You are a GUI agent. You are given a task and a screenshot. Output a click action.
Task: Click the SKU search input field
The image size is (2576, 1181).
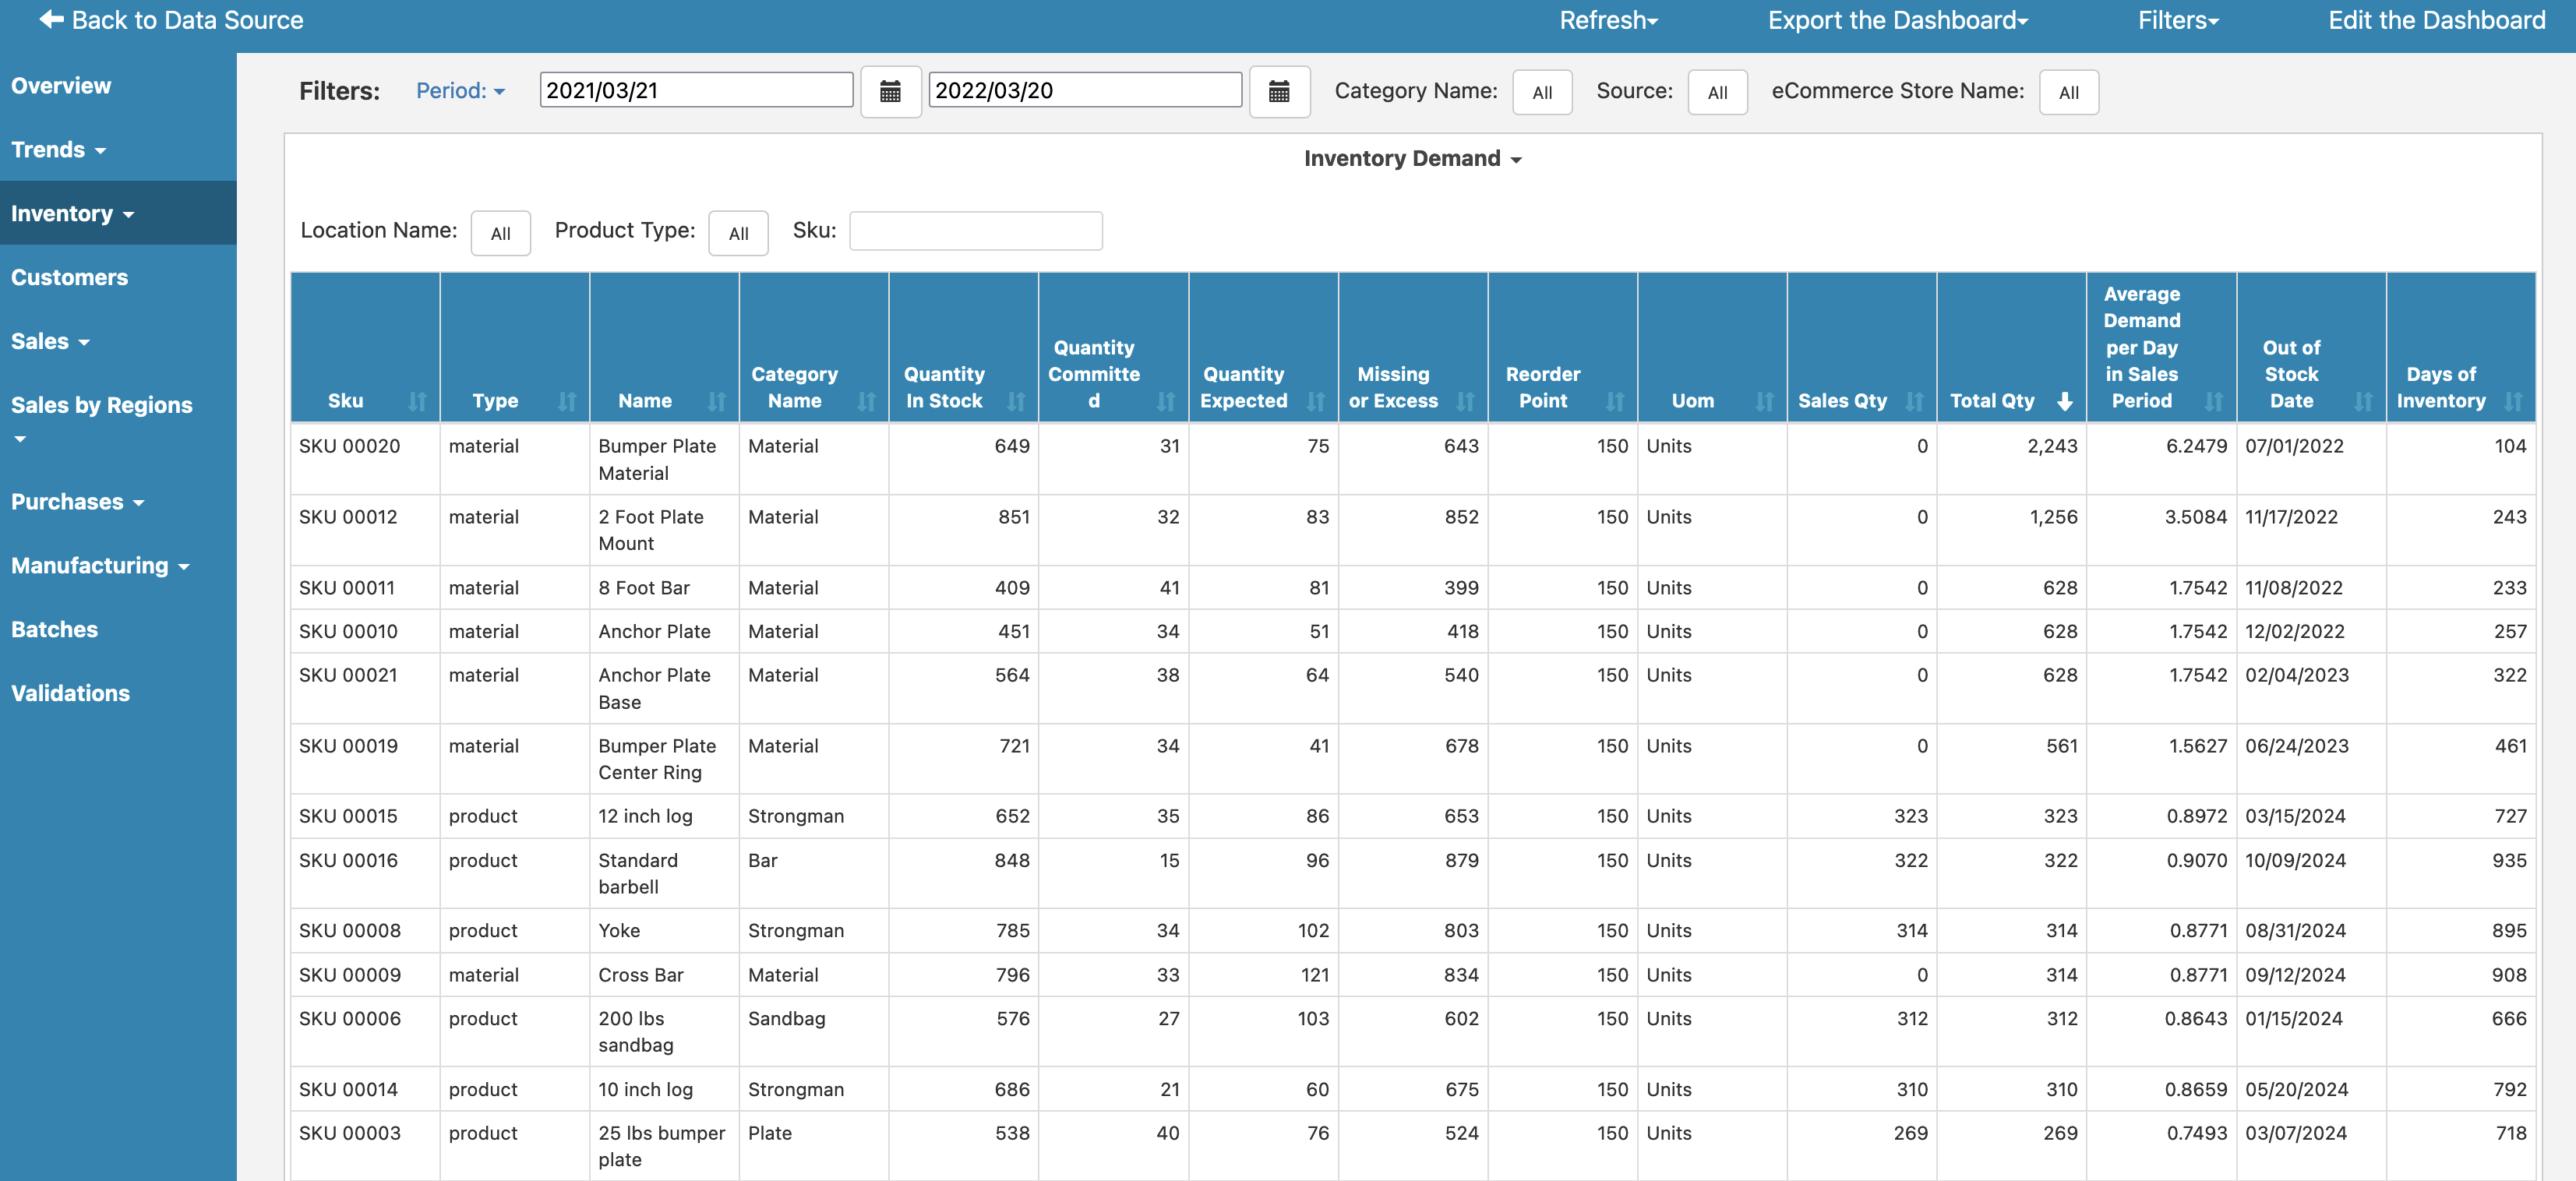tap(974, 230)
